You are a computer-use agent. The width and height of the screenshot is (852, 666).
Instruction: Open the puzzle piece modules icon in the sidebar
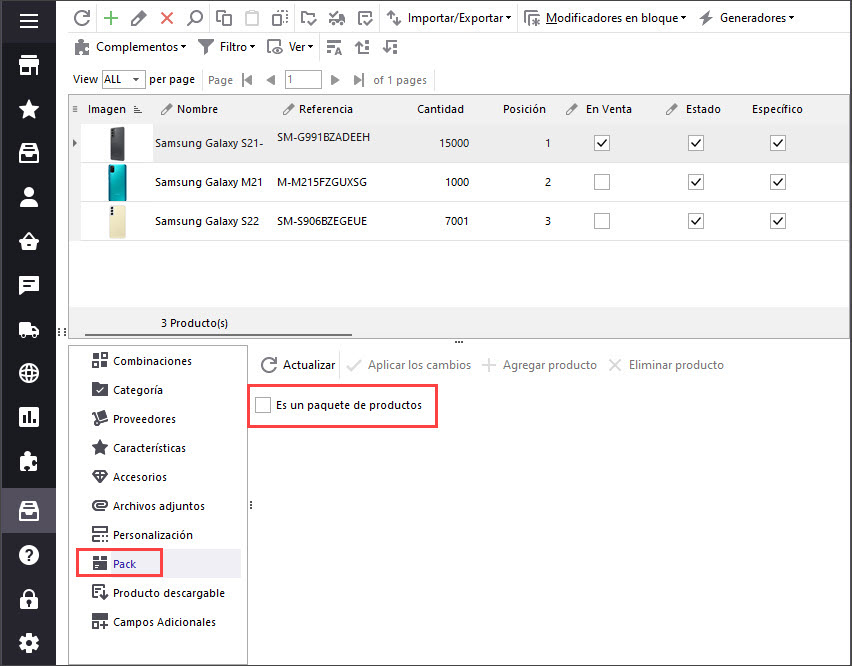(29, 462)
